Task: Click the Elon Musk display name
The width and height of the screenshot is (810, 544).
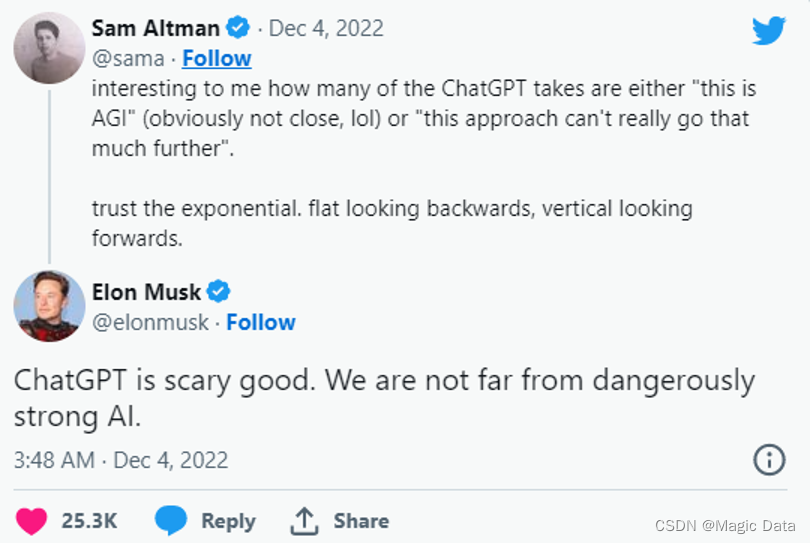Action: pos(146,292)
